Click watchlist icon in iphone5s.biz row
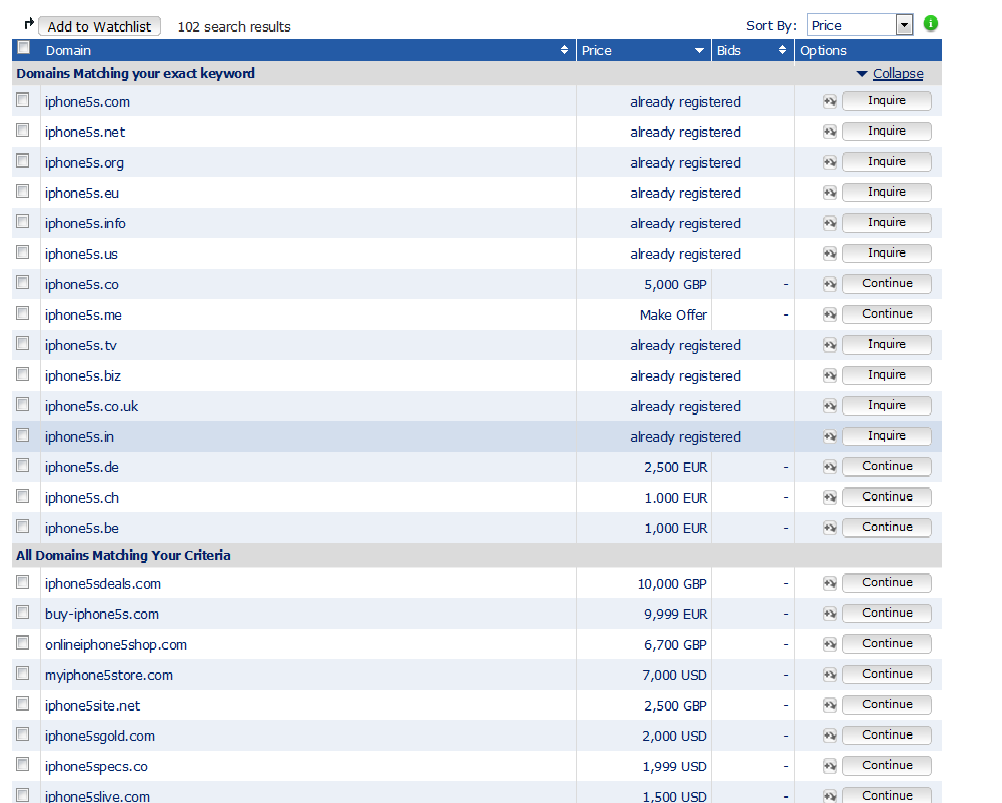 tap(829, 376)
